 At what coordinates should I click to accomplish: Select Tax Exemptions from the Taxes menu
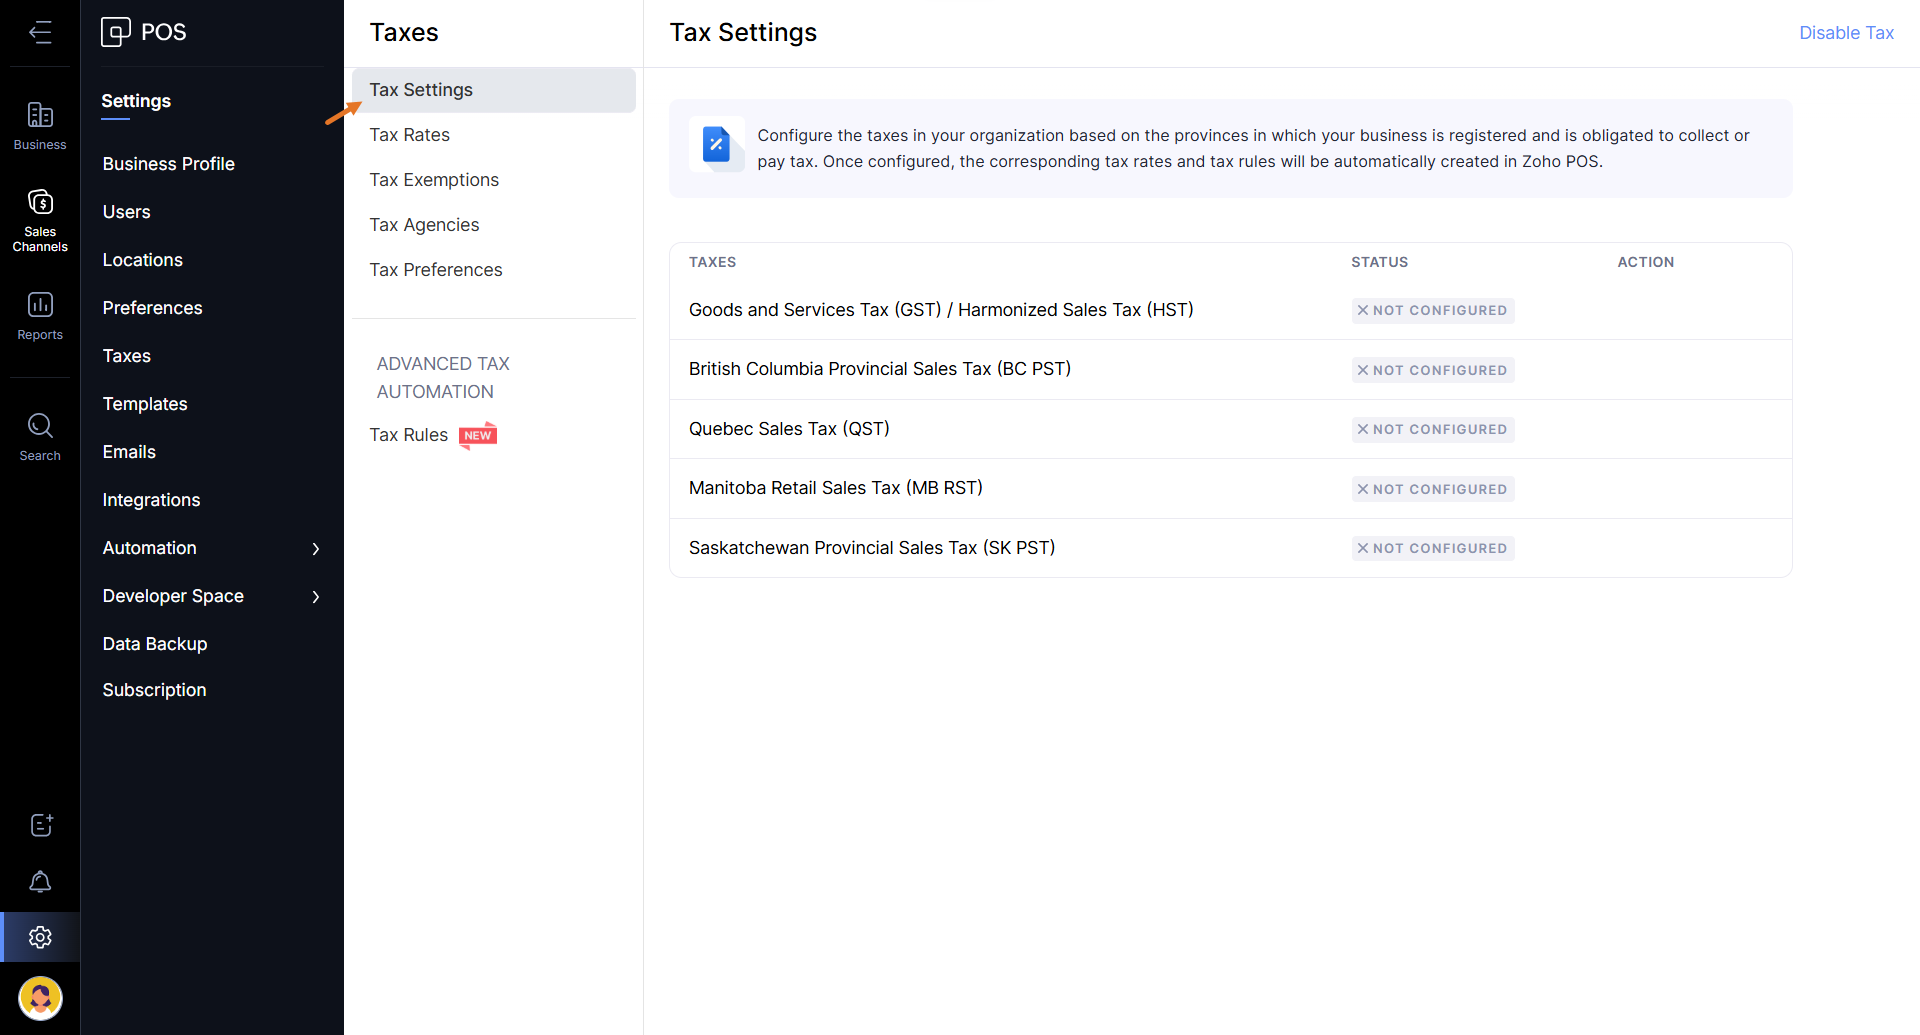point(433,180)
